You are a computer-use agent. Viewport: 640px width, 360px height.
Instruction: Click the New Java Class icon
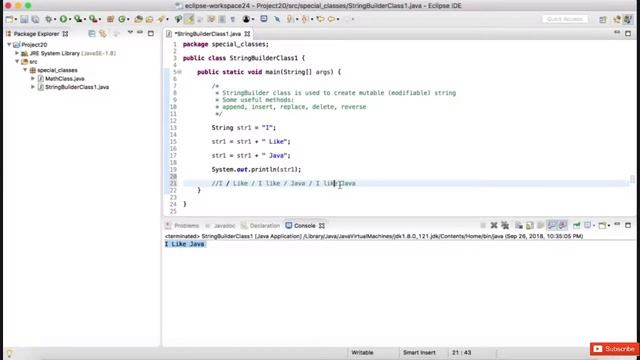point(122,19)
